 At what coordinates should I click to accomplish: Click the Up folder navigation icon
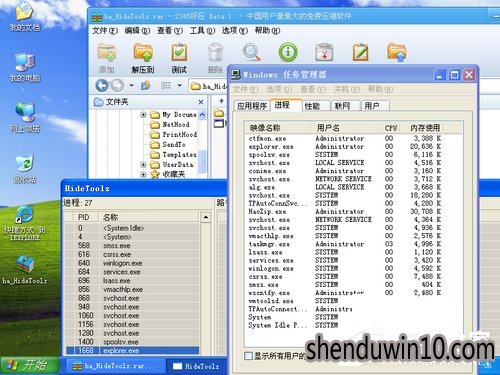[x=146, y=86]
